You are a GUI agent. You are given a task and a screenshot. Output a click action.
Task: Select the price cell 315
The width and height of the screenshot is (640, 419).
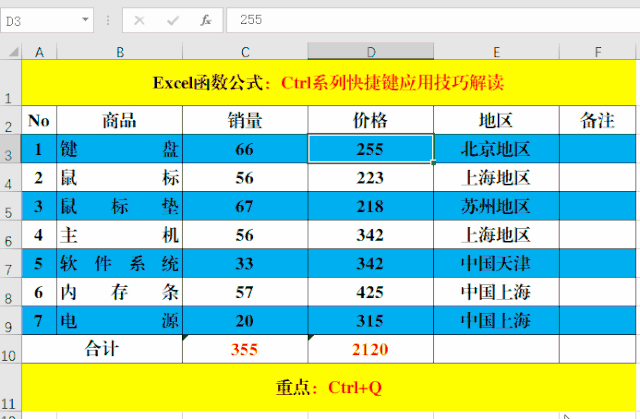pos(371,320)
